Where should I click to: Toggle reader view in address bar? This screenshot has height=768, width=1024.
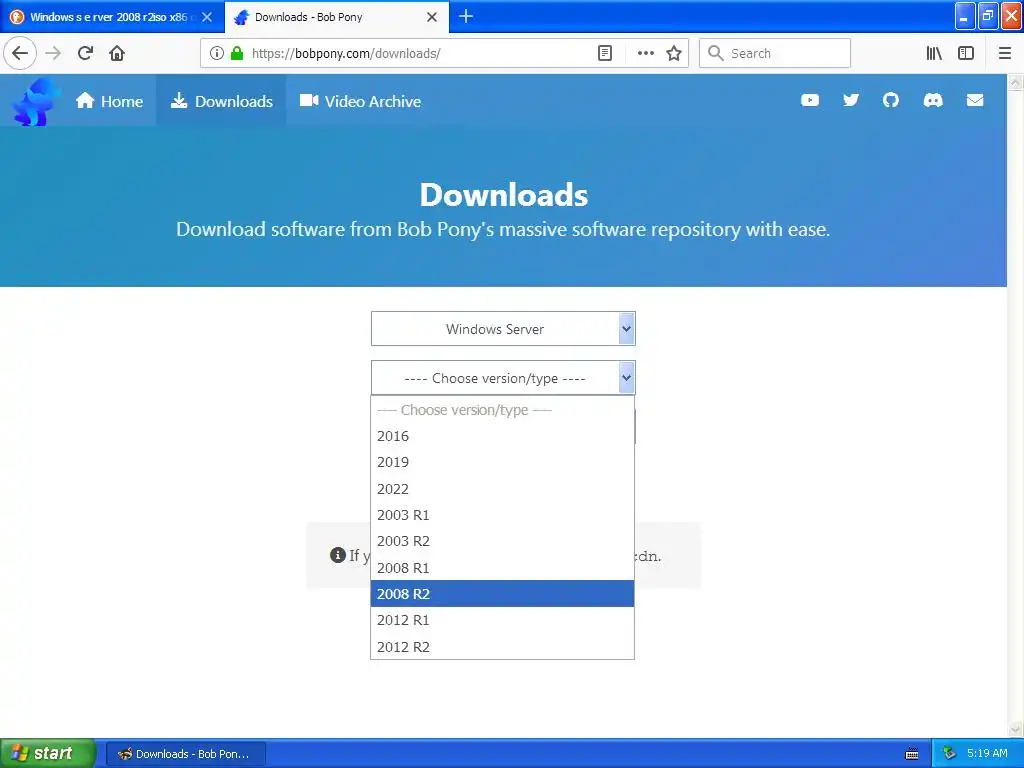pos(605,53)
